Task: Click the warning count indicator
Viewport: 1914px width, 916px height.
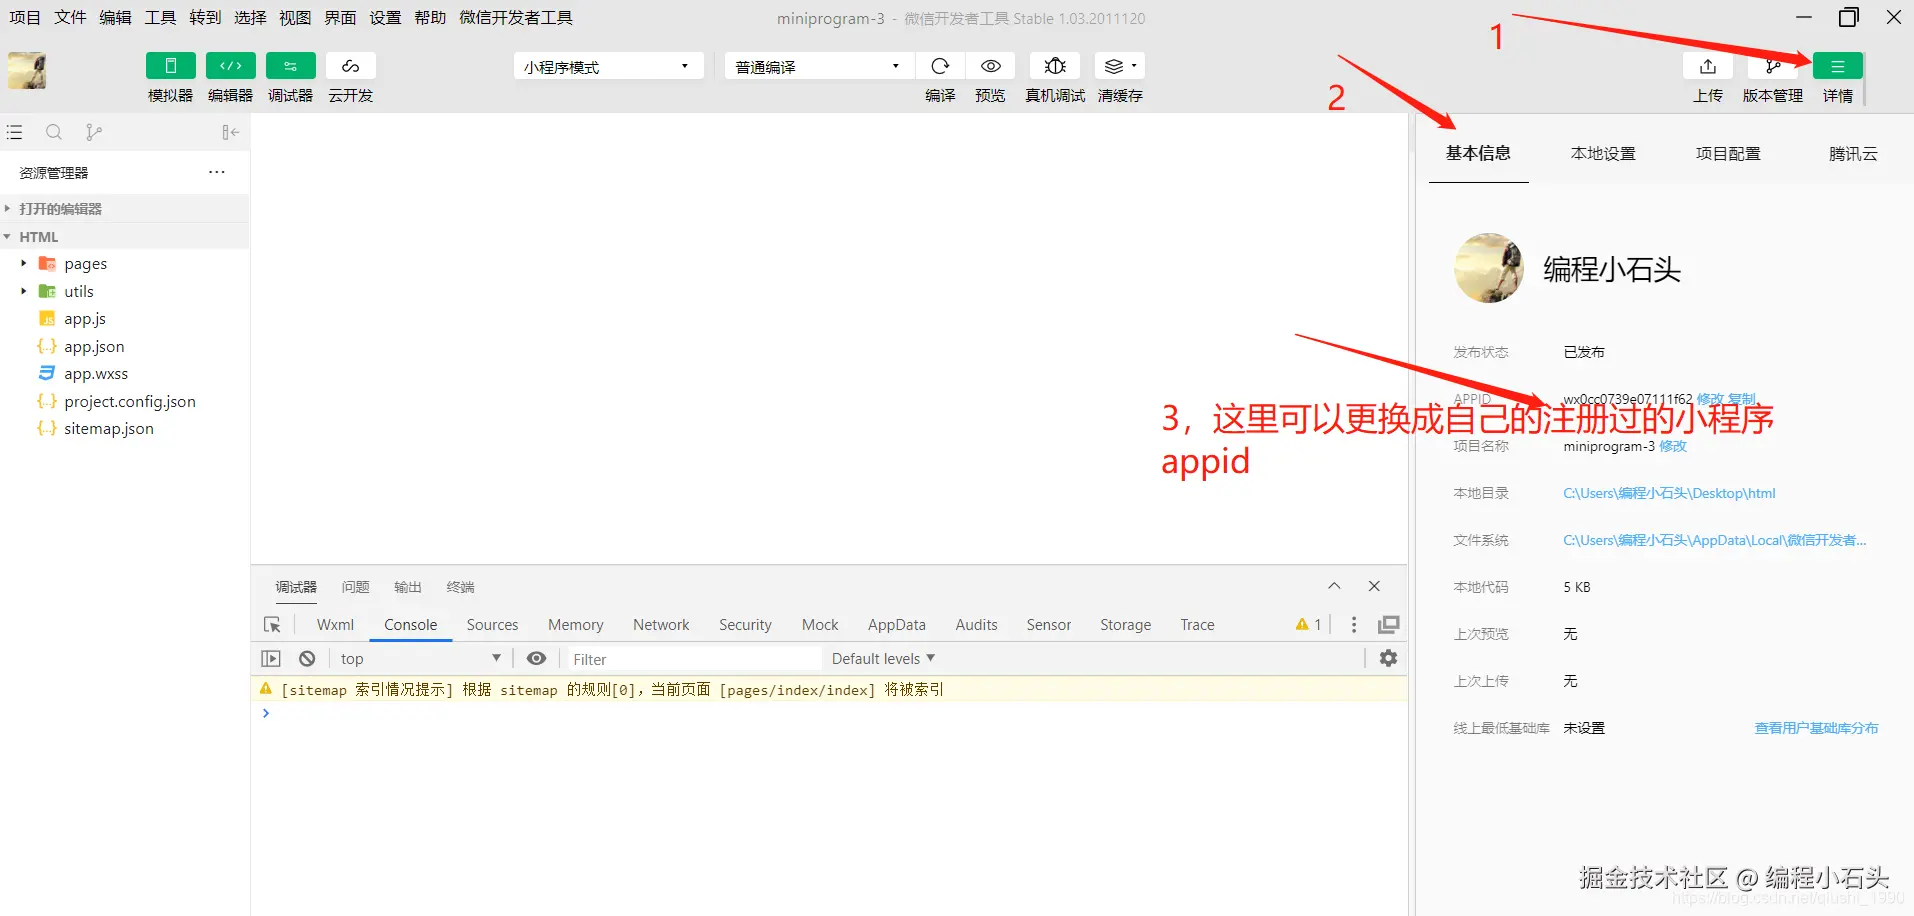Action: tap(1309, 625)
